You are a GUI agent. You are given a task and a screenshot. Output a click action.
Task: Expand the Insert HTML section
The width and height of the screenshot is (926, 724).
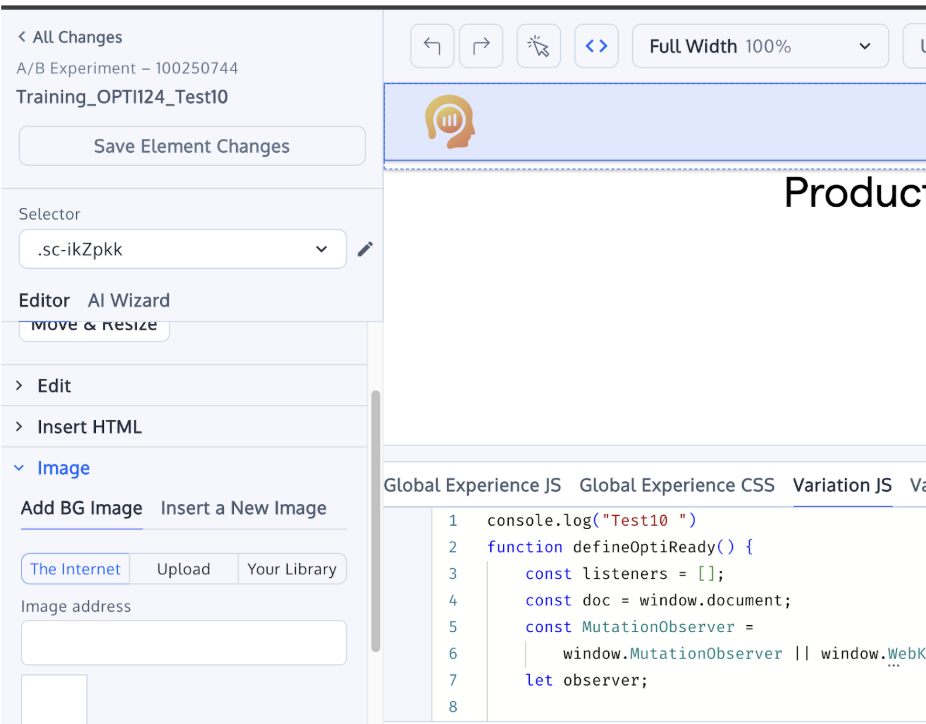pos(89,427)
